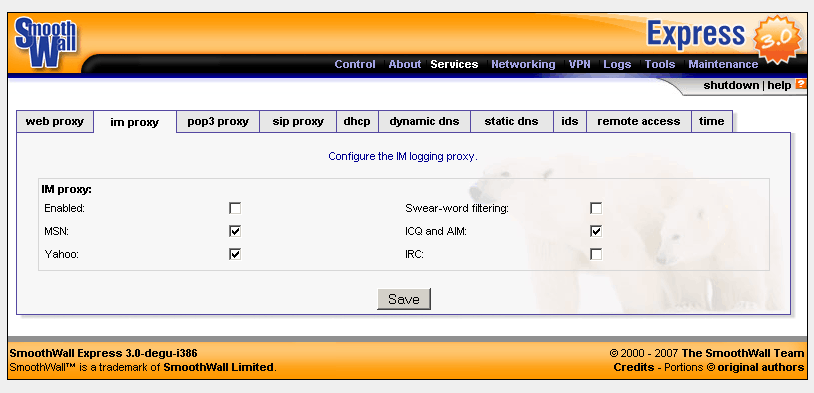Switch to the web proxy tab

click(55, 121)
